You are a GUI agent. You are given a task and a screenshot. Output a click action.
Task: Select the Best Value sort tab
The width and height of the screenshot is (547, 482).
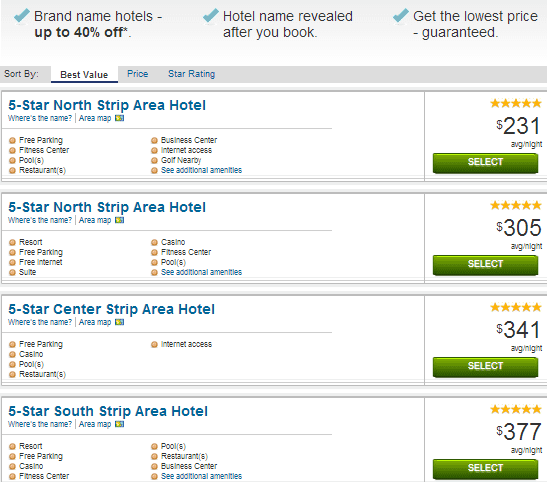click(x=84, y=74)
